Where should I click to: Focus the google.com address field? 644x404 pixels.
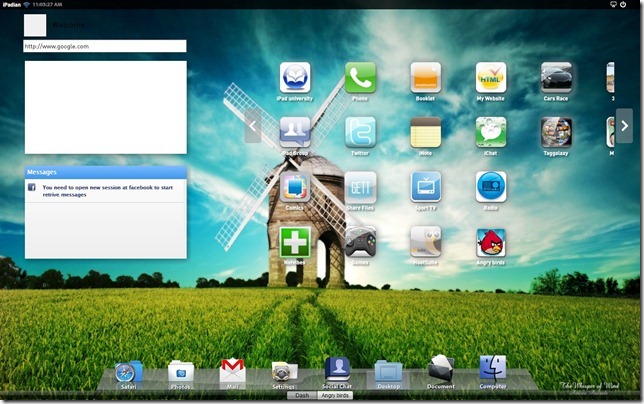coord(105,46)
